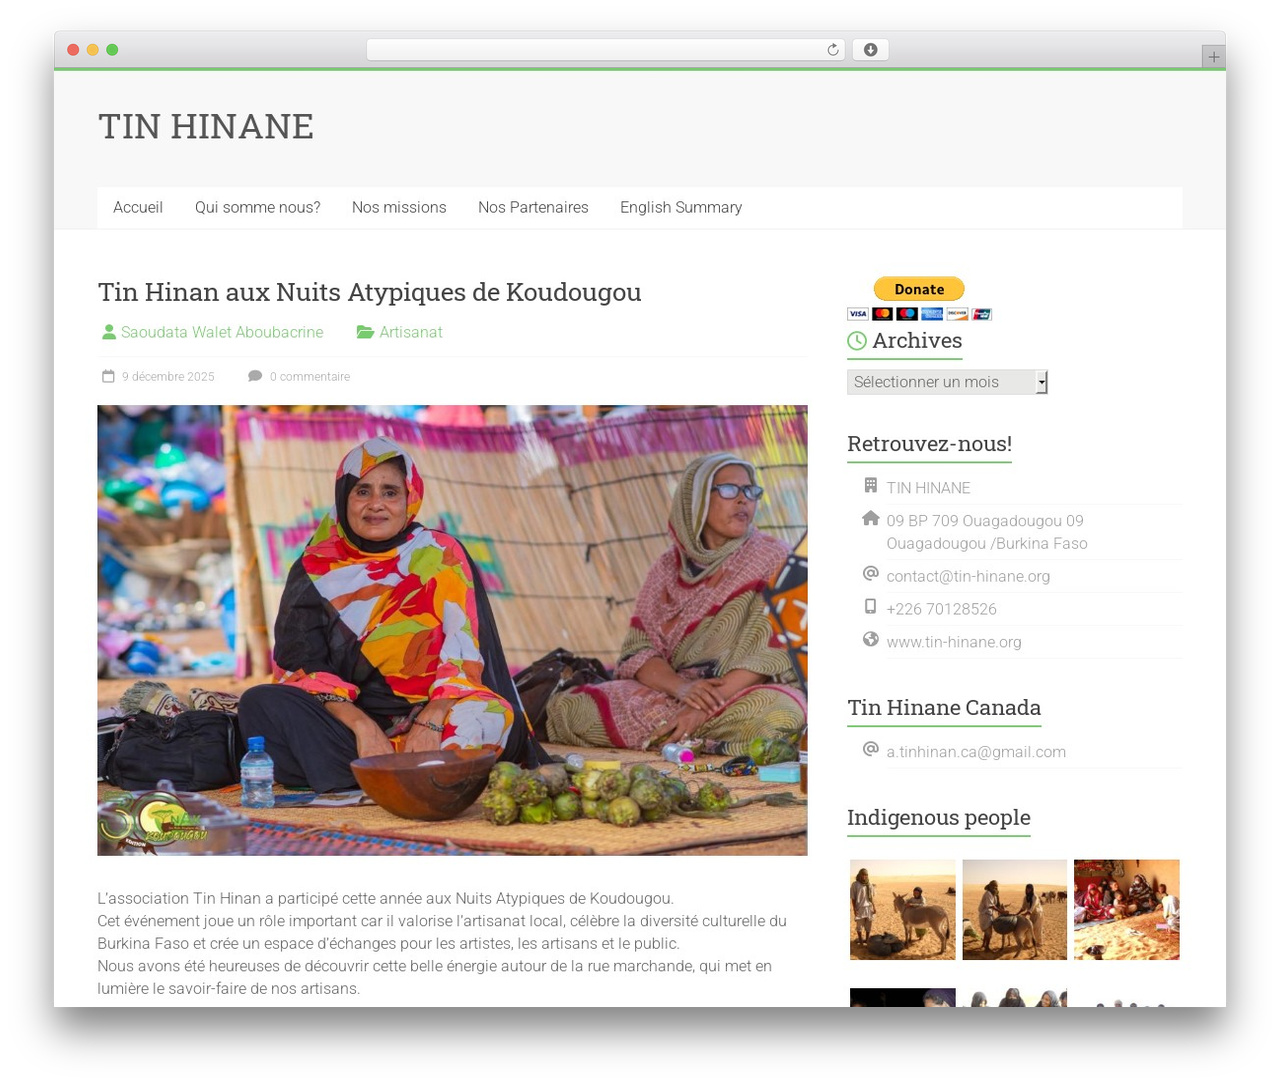The height and width of the screenshot is (1084, 1280).
Task: Select Nos missions in the navigation
Action: 399,208
